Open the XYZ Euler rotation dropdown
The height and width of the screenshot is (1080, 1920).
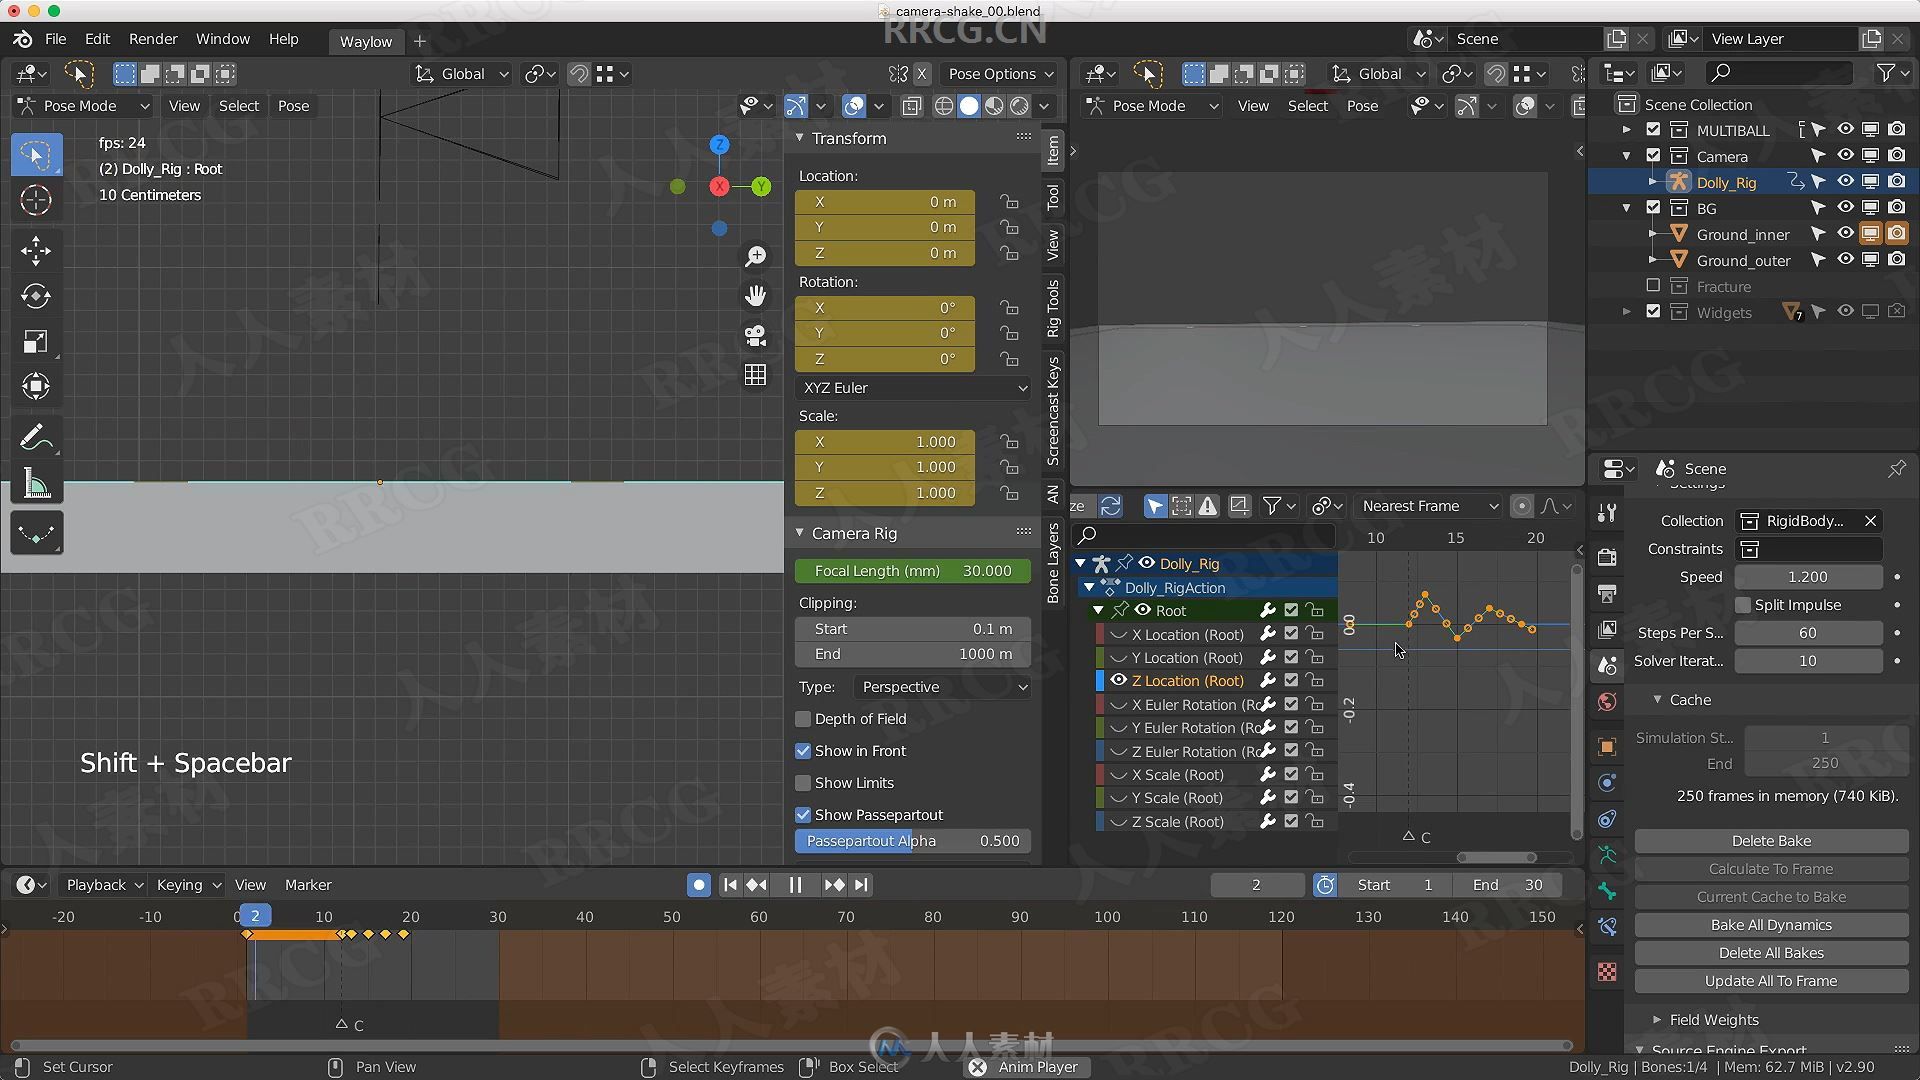(x=913, y=386)
